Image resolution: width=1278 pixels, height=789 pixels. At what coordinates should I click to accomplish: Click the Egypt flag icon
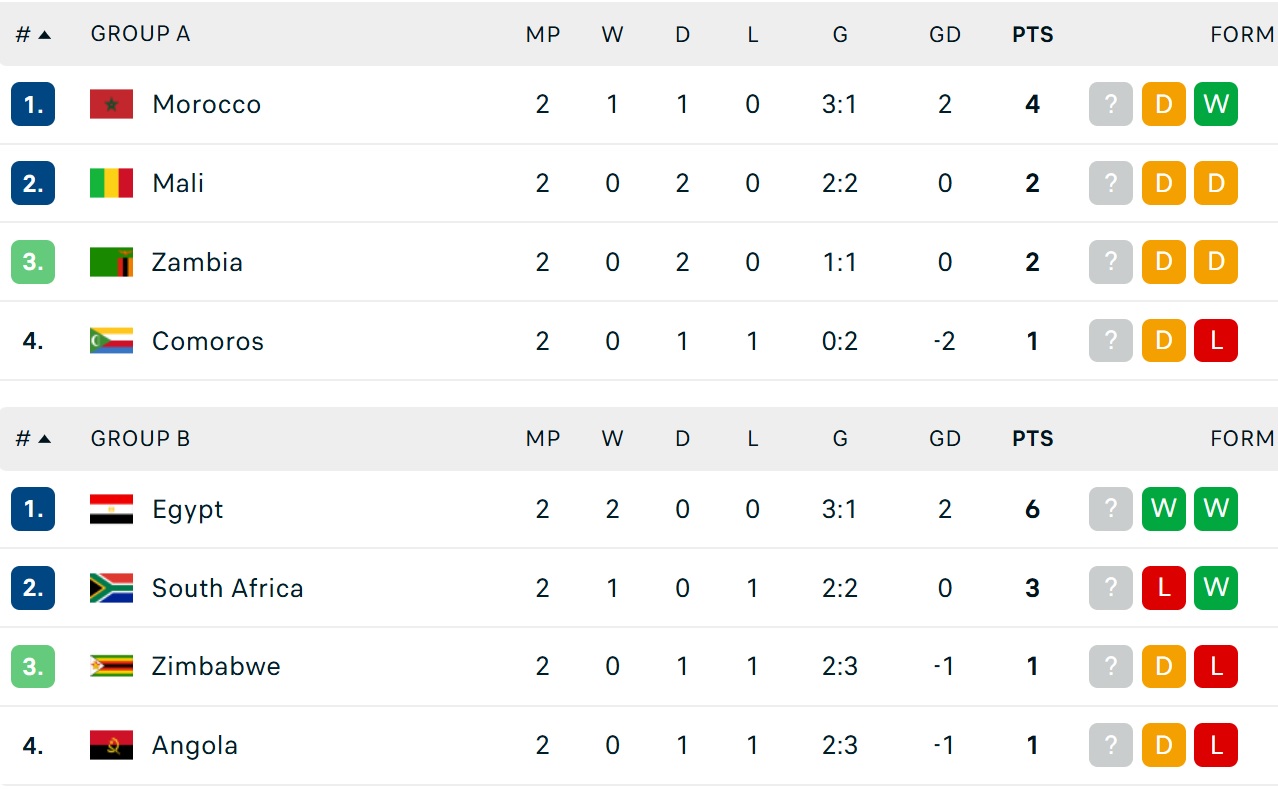[111, 509]
